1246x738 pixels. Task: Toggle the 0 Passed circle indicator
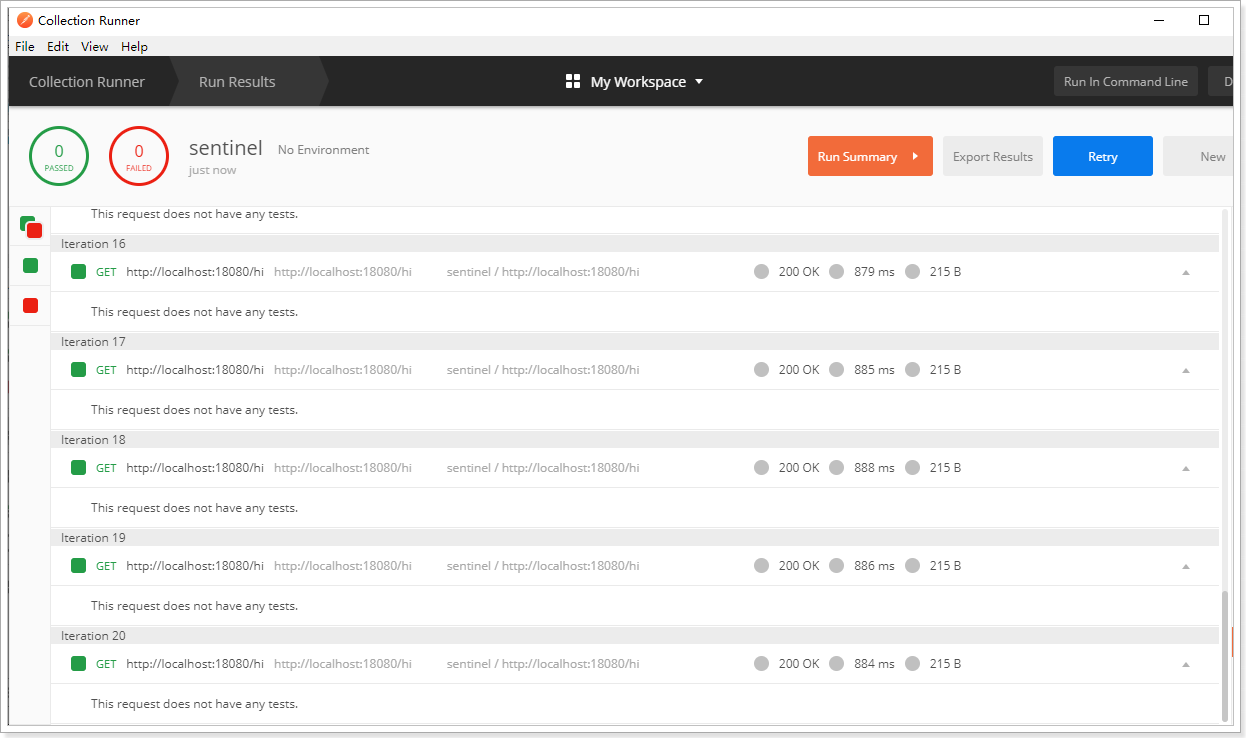[x=59, y=156]
